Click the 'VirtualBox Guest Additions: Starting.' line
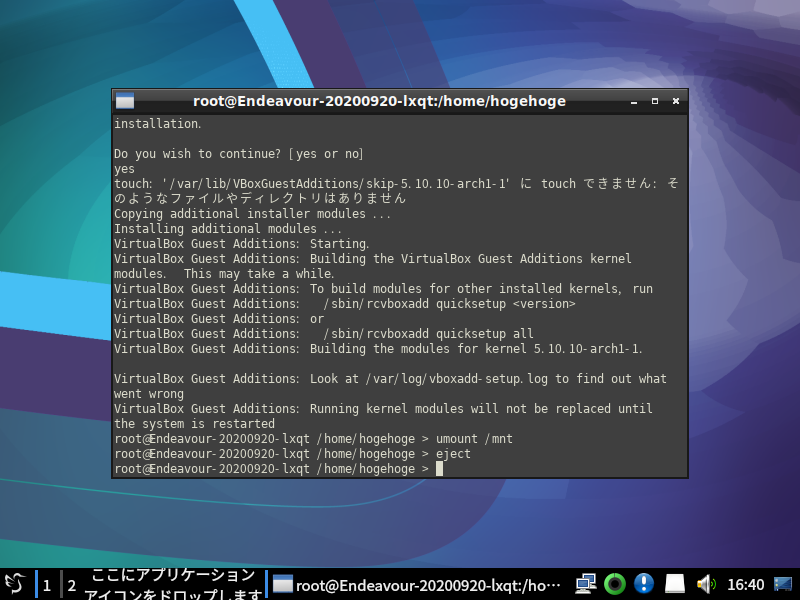Screen dimensions: 800x600 (x=241, y=244)
